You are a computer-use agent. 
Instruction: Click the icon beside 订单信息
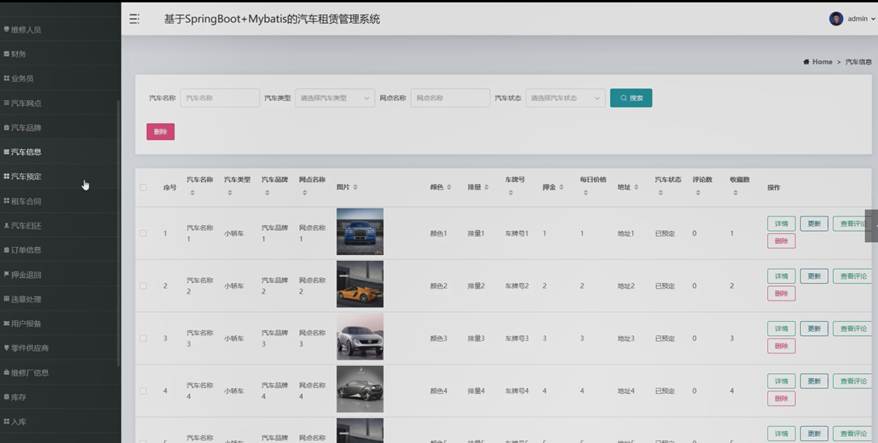(x=6, y=250)
